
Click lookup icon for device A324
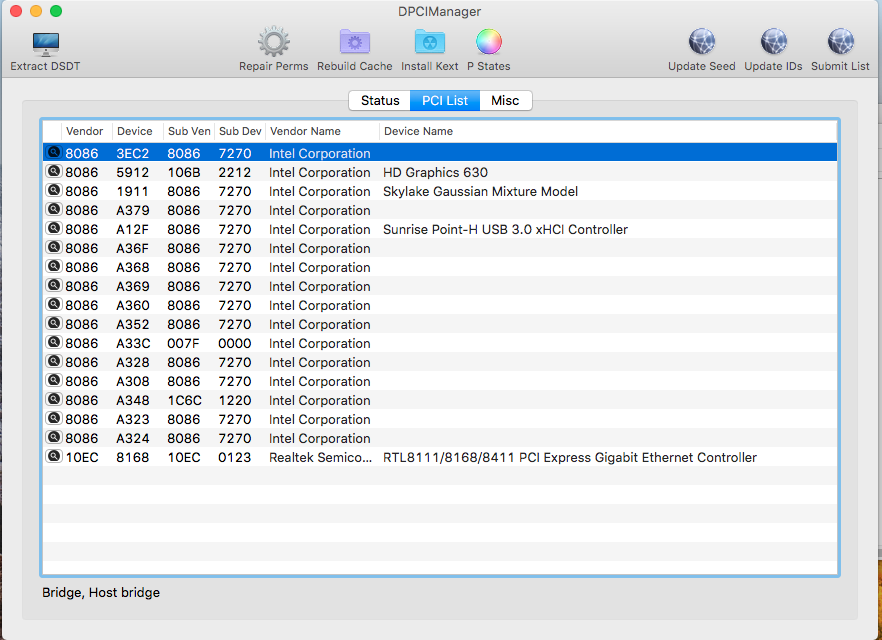point(53,438)
